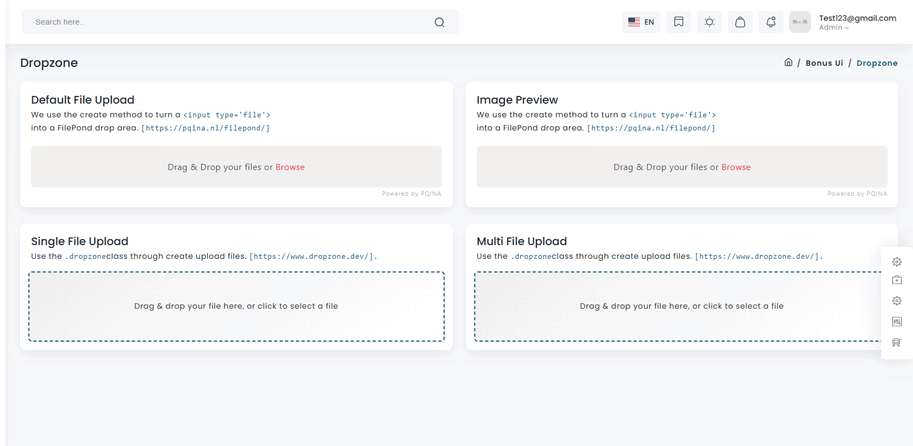Open the EN language dropdown
913x446 pixels.
[x=641, y=22]
